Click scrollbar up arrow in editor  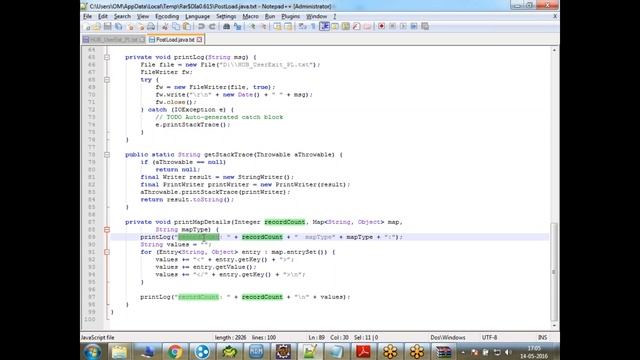point(554,50)
